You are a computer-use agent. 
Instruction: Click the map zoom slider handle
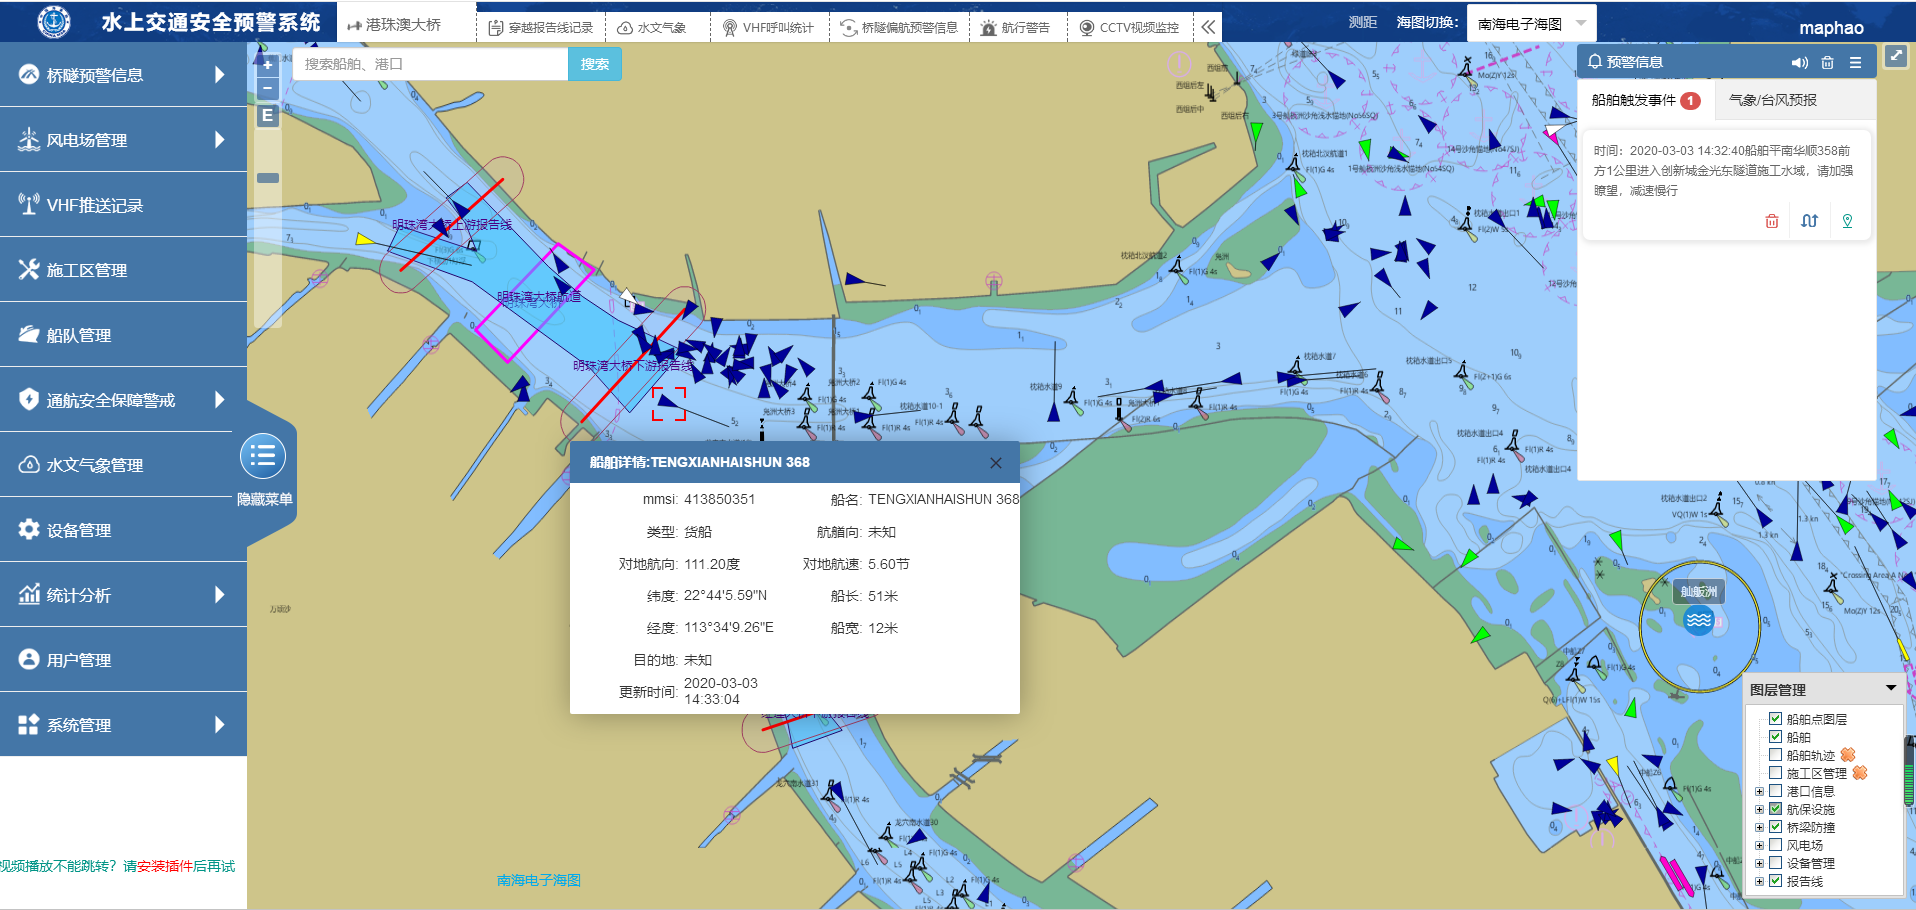pos(268,178)
